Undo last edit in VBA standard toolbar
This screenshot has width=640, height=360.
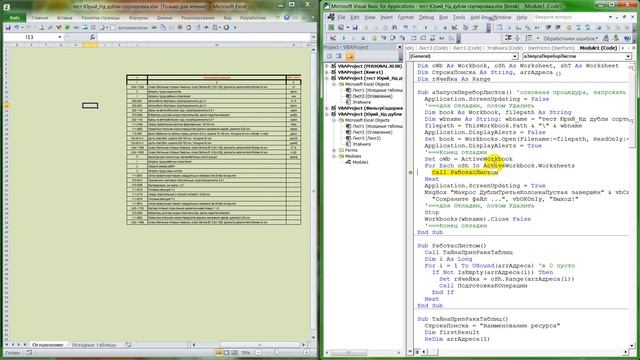pos(407,27)
